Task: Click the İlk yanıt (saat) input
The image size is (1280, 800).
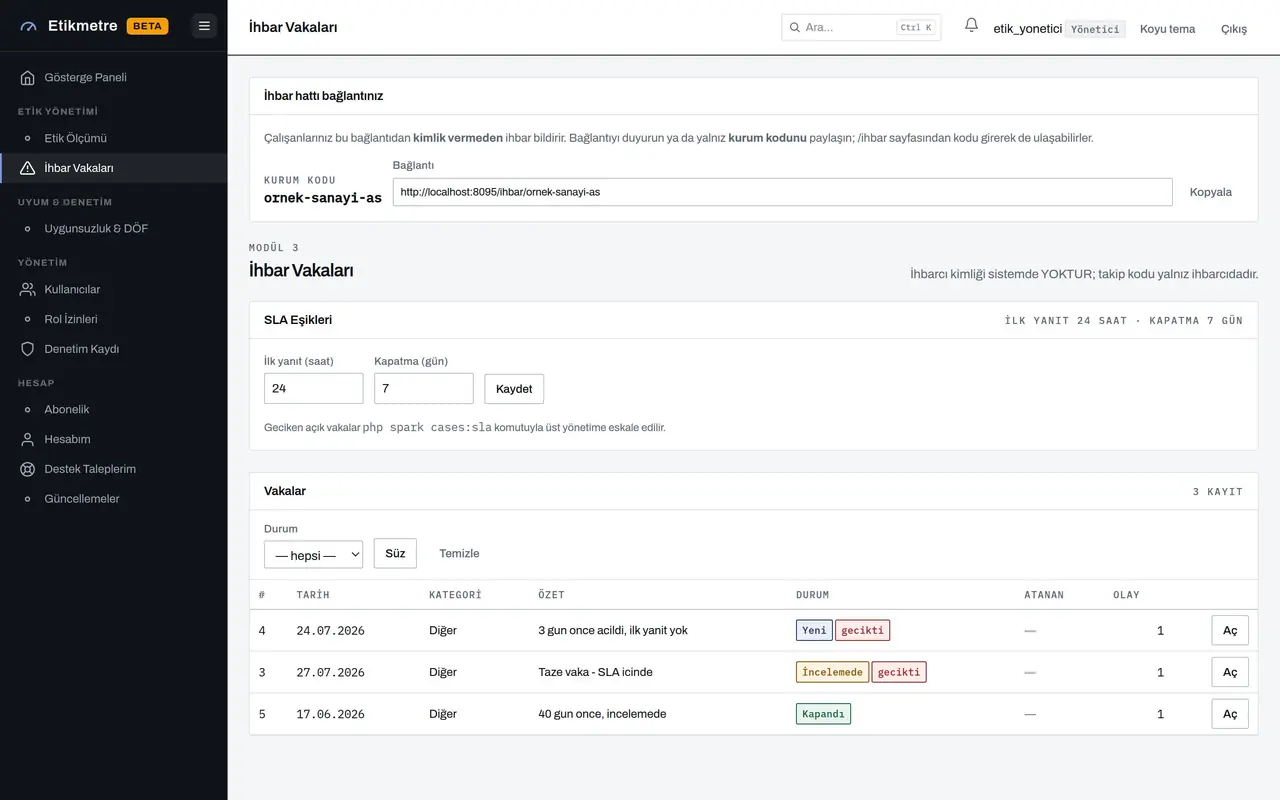Action: tap(313, 389)
